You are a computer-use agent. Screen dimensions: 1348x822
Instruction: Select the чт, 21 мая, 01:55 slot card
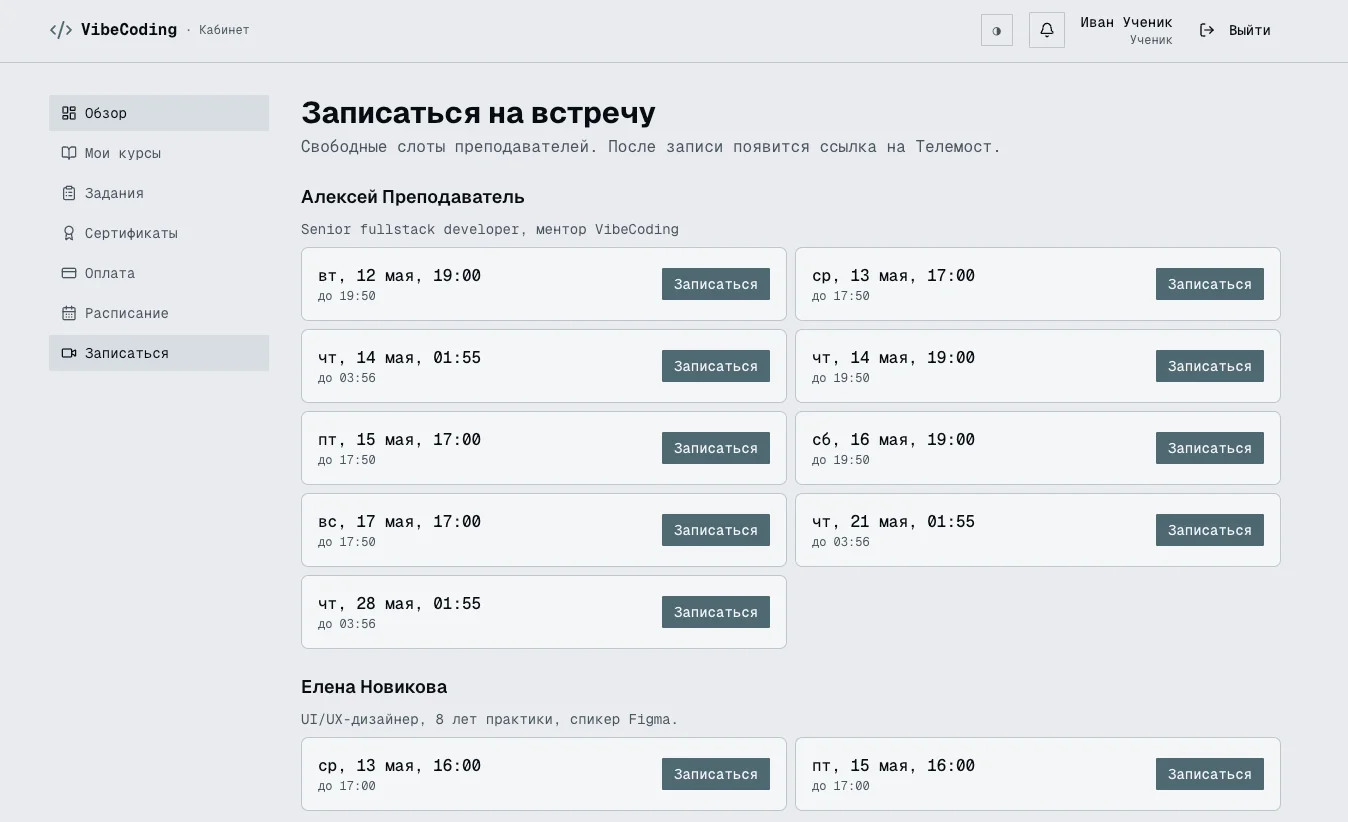[1038, 530]
